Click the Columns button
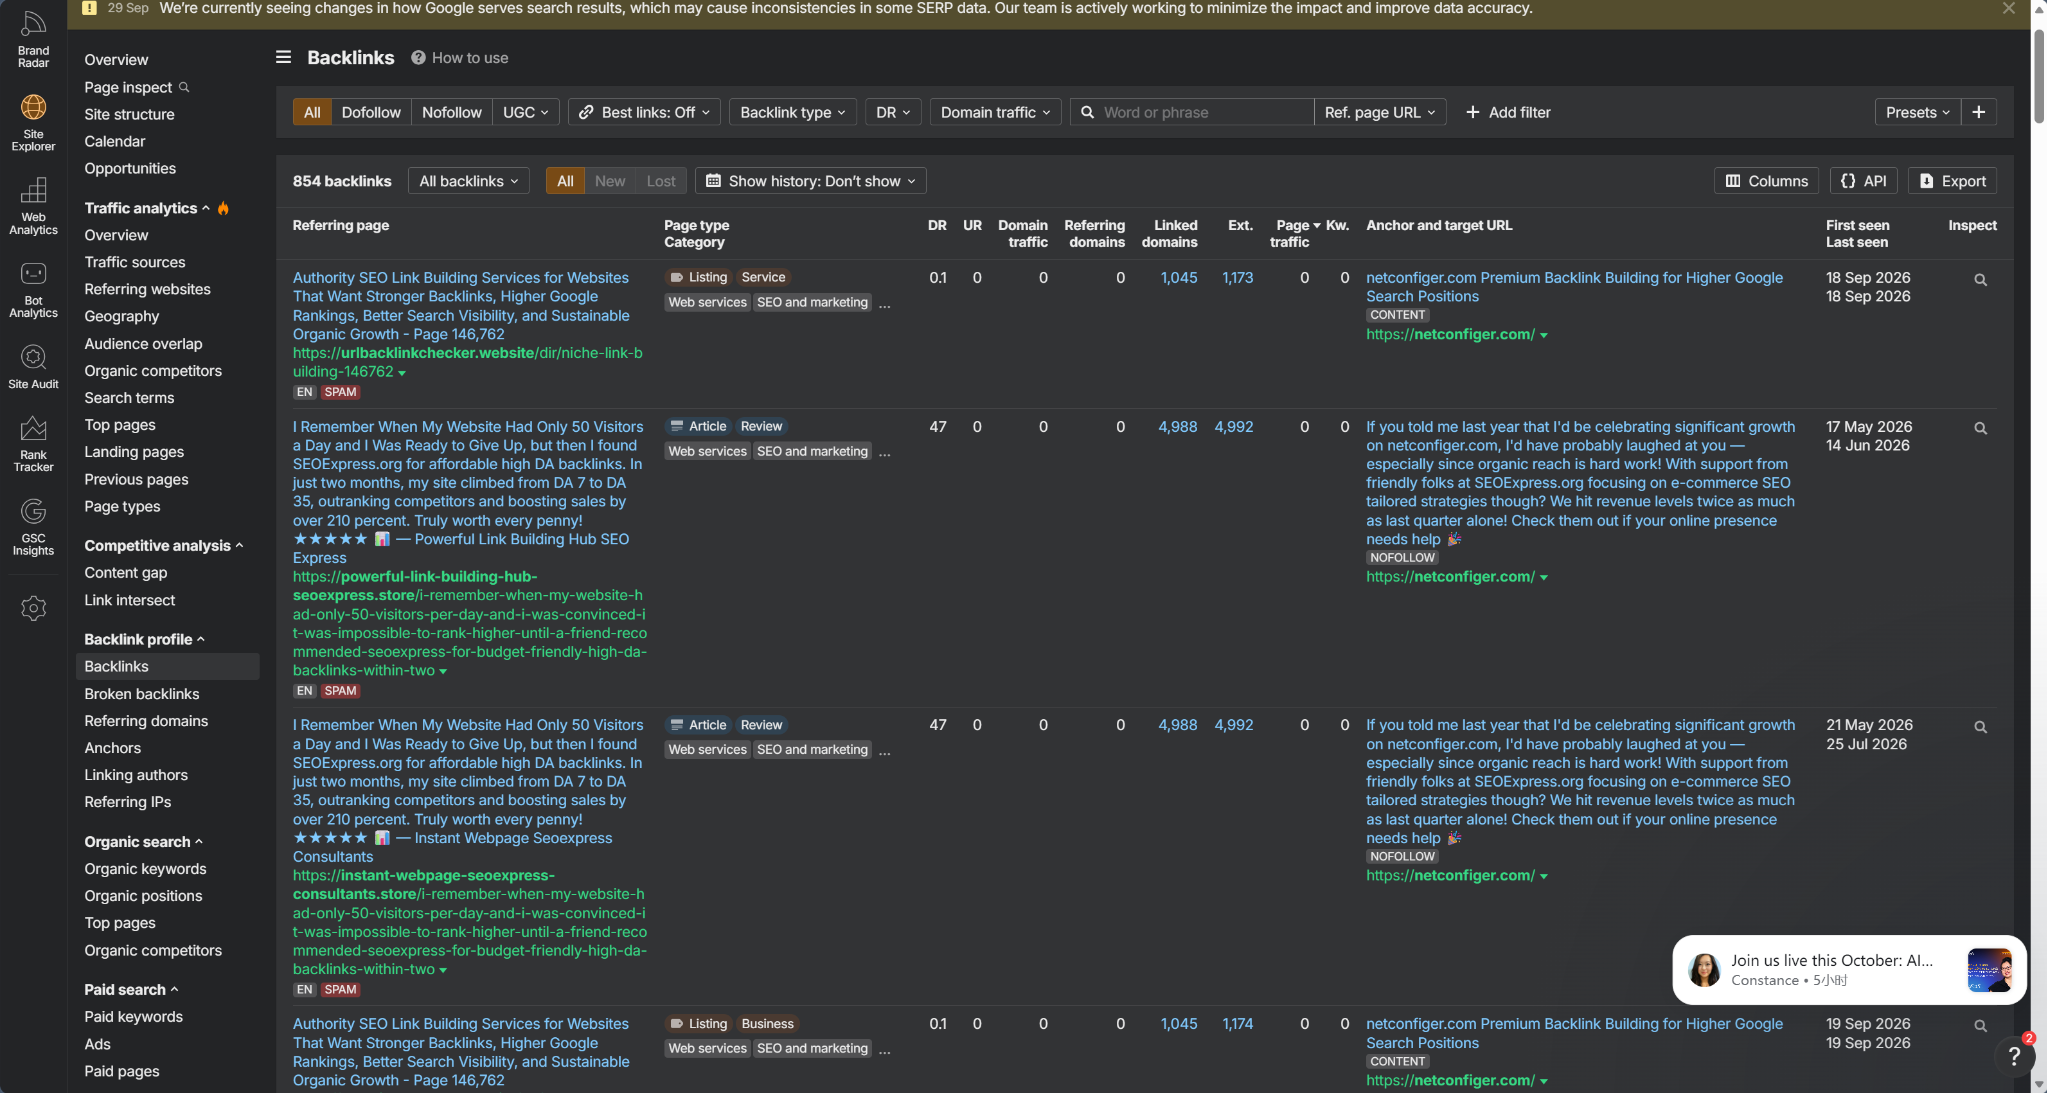The height and width of the screenshot is (1093, 2047). pos(1767,181)
